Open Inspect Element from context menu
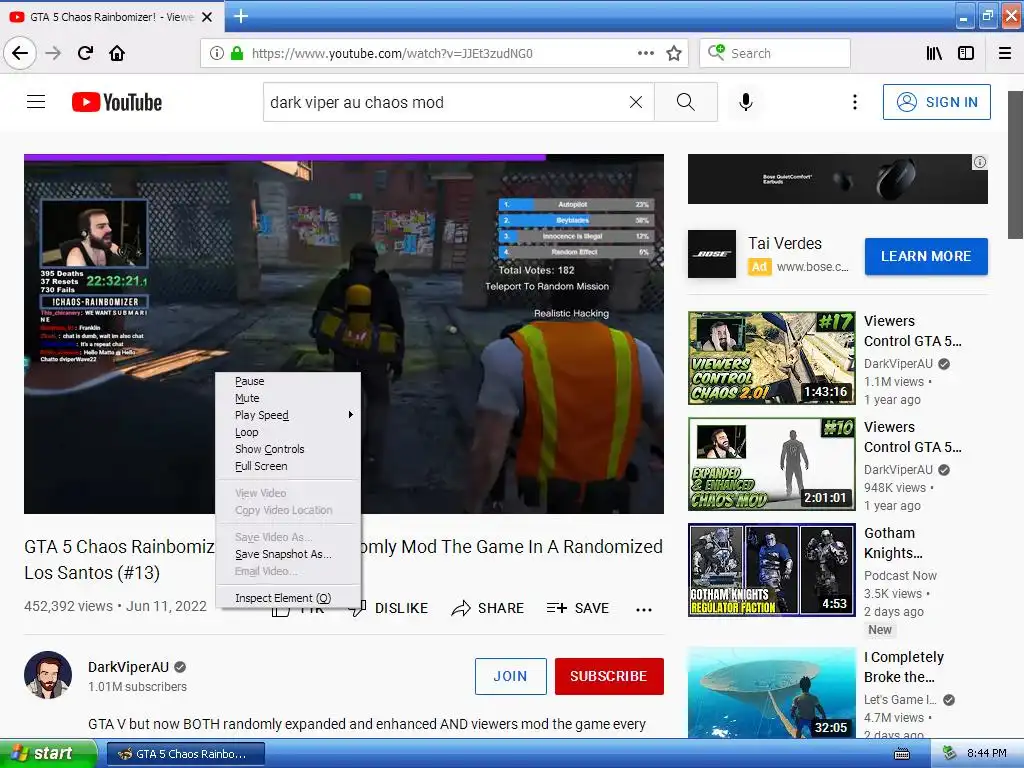The height and width of the screenshot is (768, 1024). [288, 598]
